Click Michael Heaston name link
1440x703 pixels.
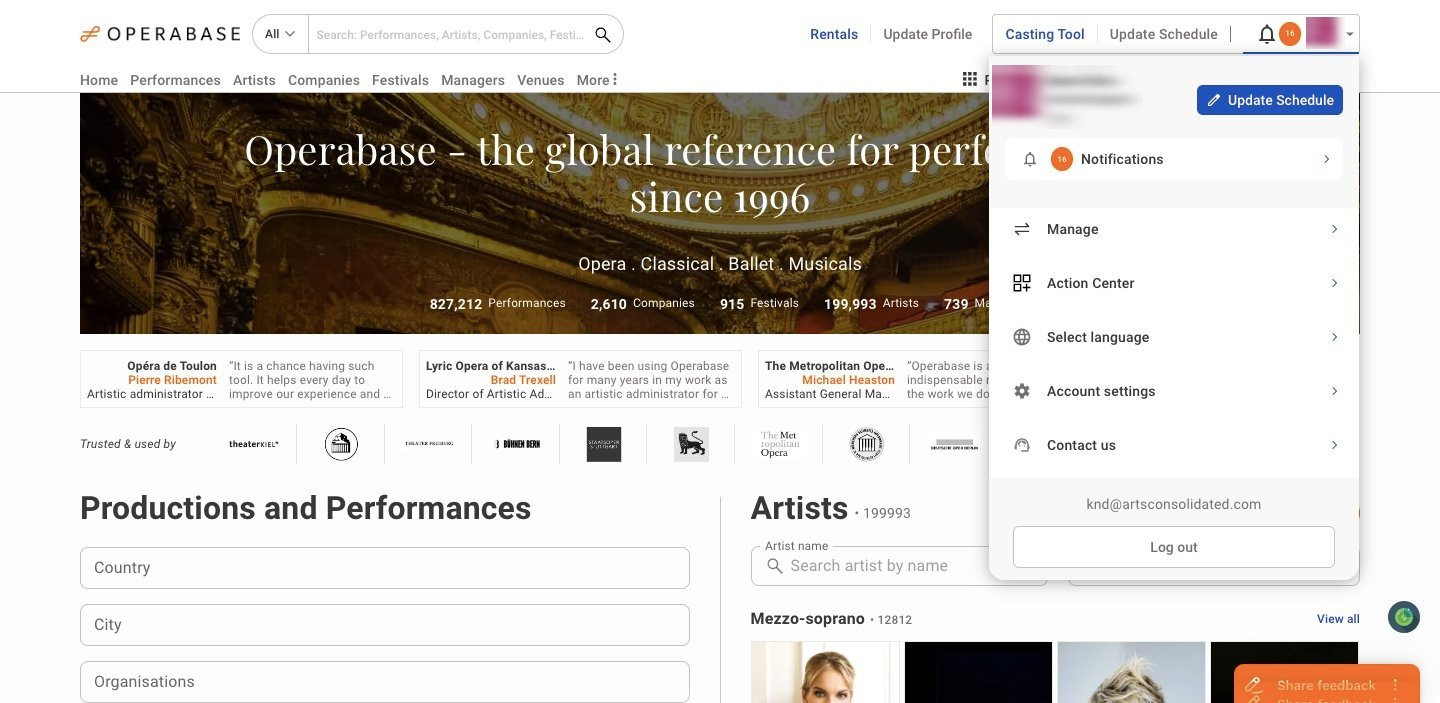click(848, 380)
